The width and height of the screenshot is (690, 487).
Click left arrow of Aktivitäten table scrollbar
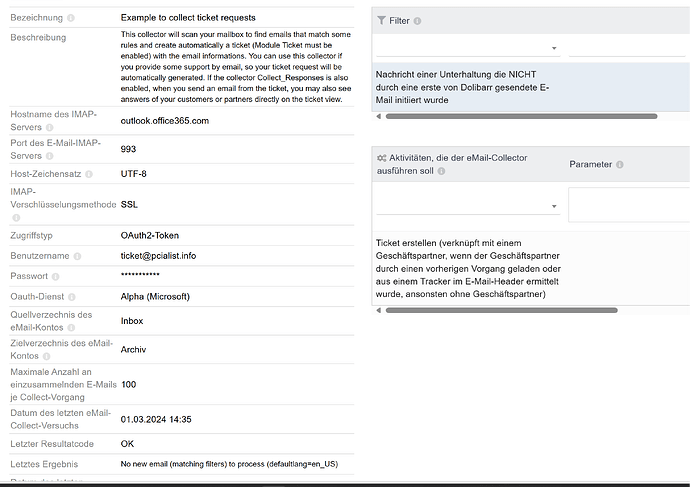coord(378,310)
